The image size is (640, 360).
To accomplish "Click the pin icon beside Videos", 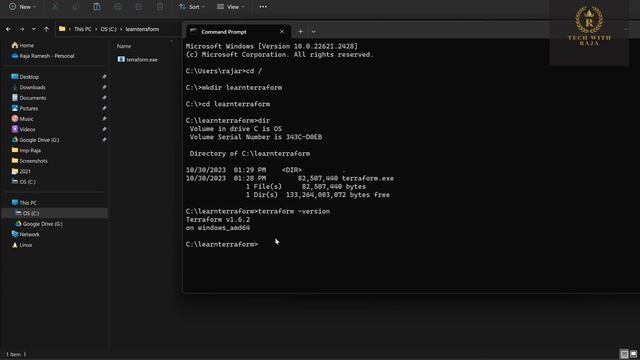I will (x=104, y=129).
